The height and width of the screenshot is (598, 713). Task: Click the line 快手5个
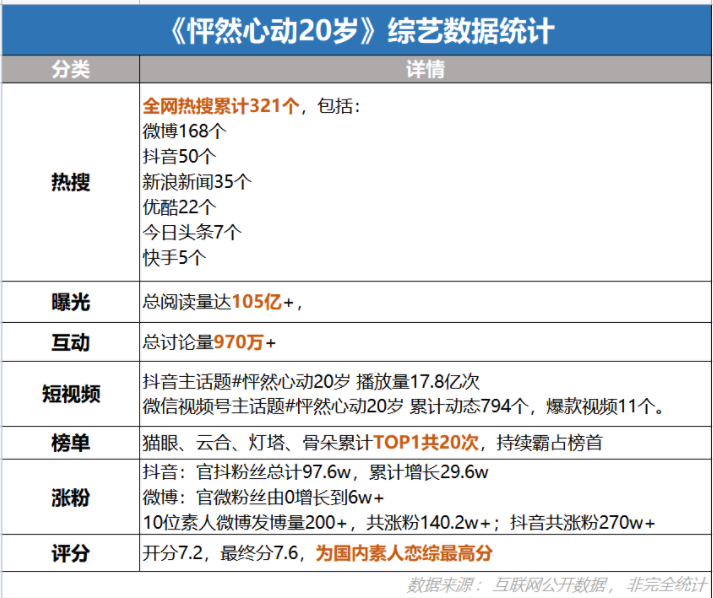pos(174,258)
